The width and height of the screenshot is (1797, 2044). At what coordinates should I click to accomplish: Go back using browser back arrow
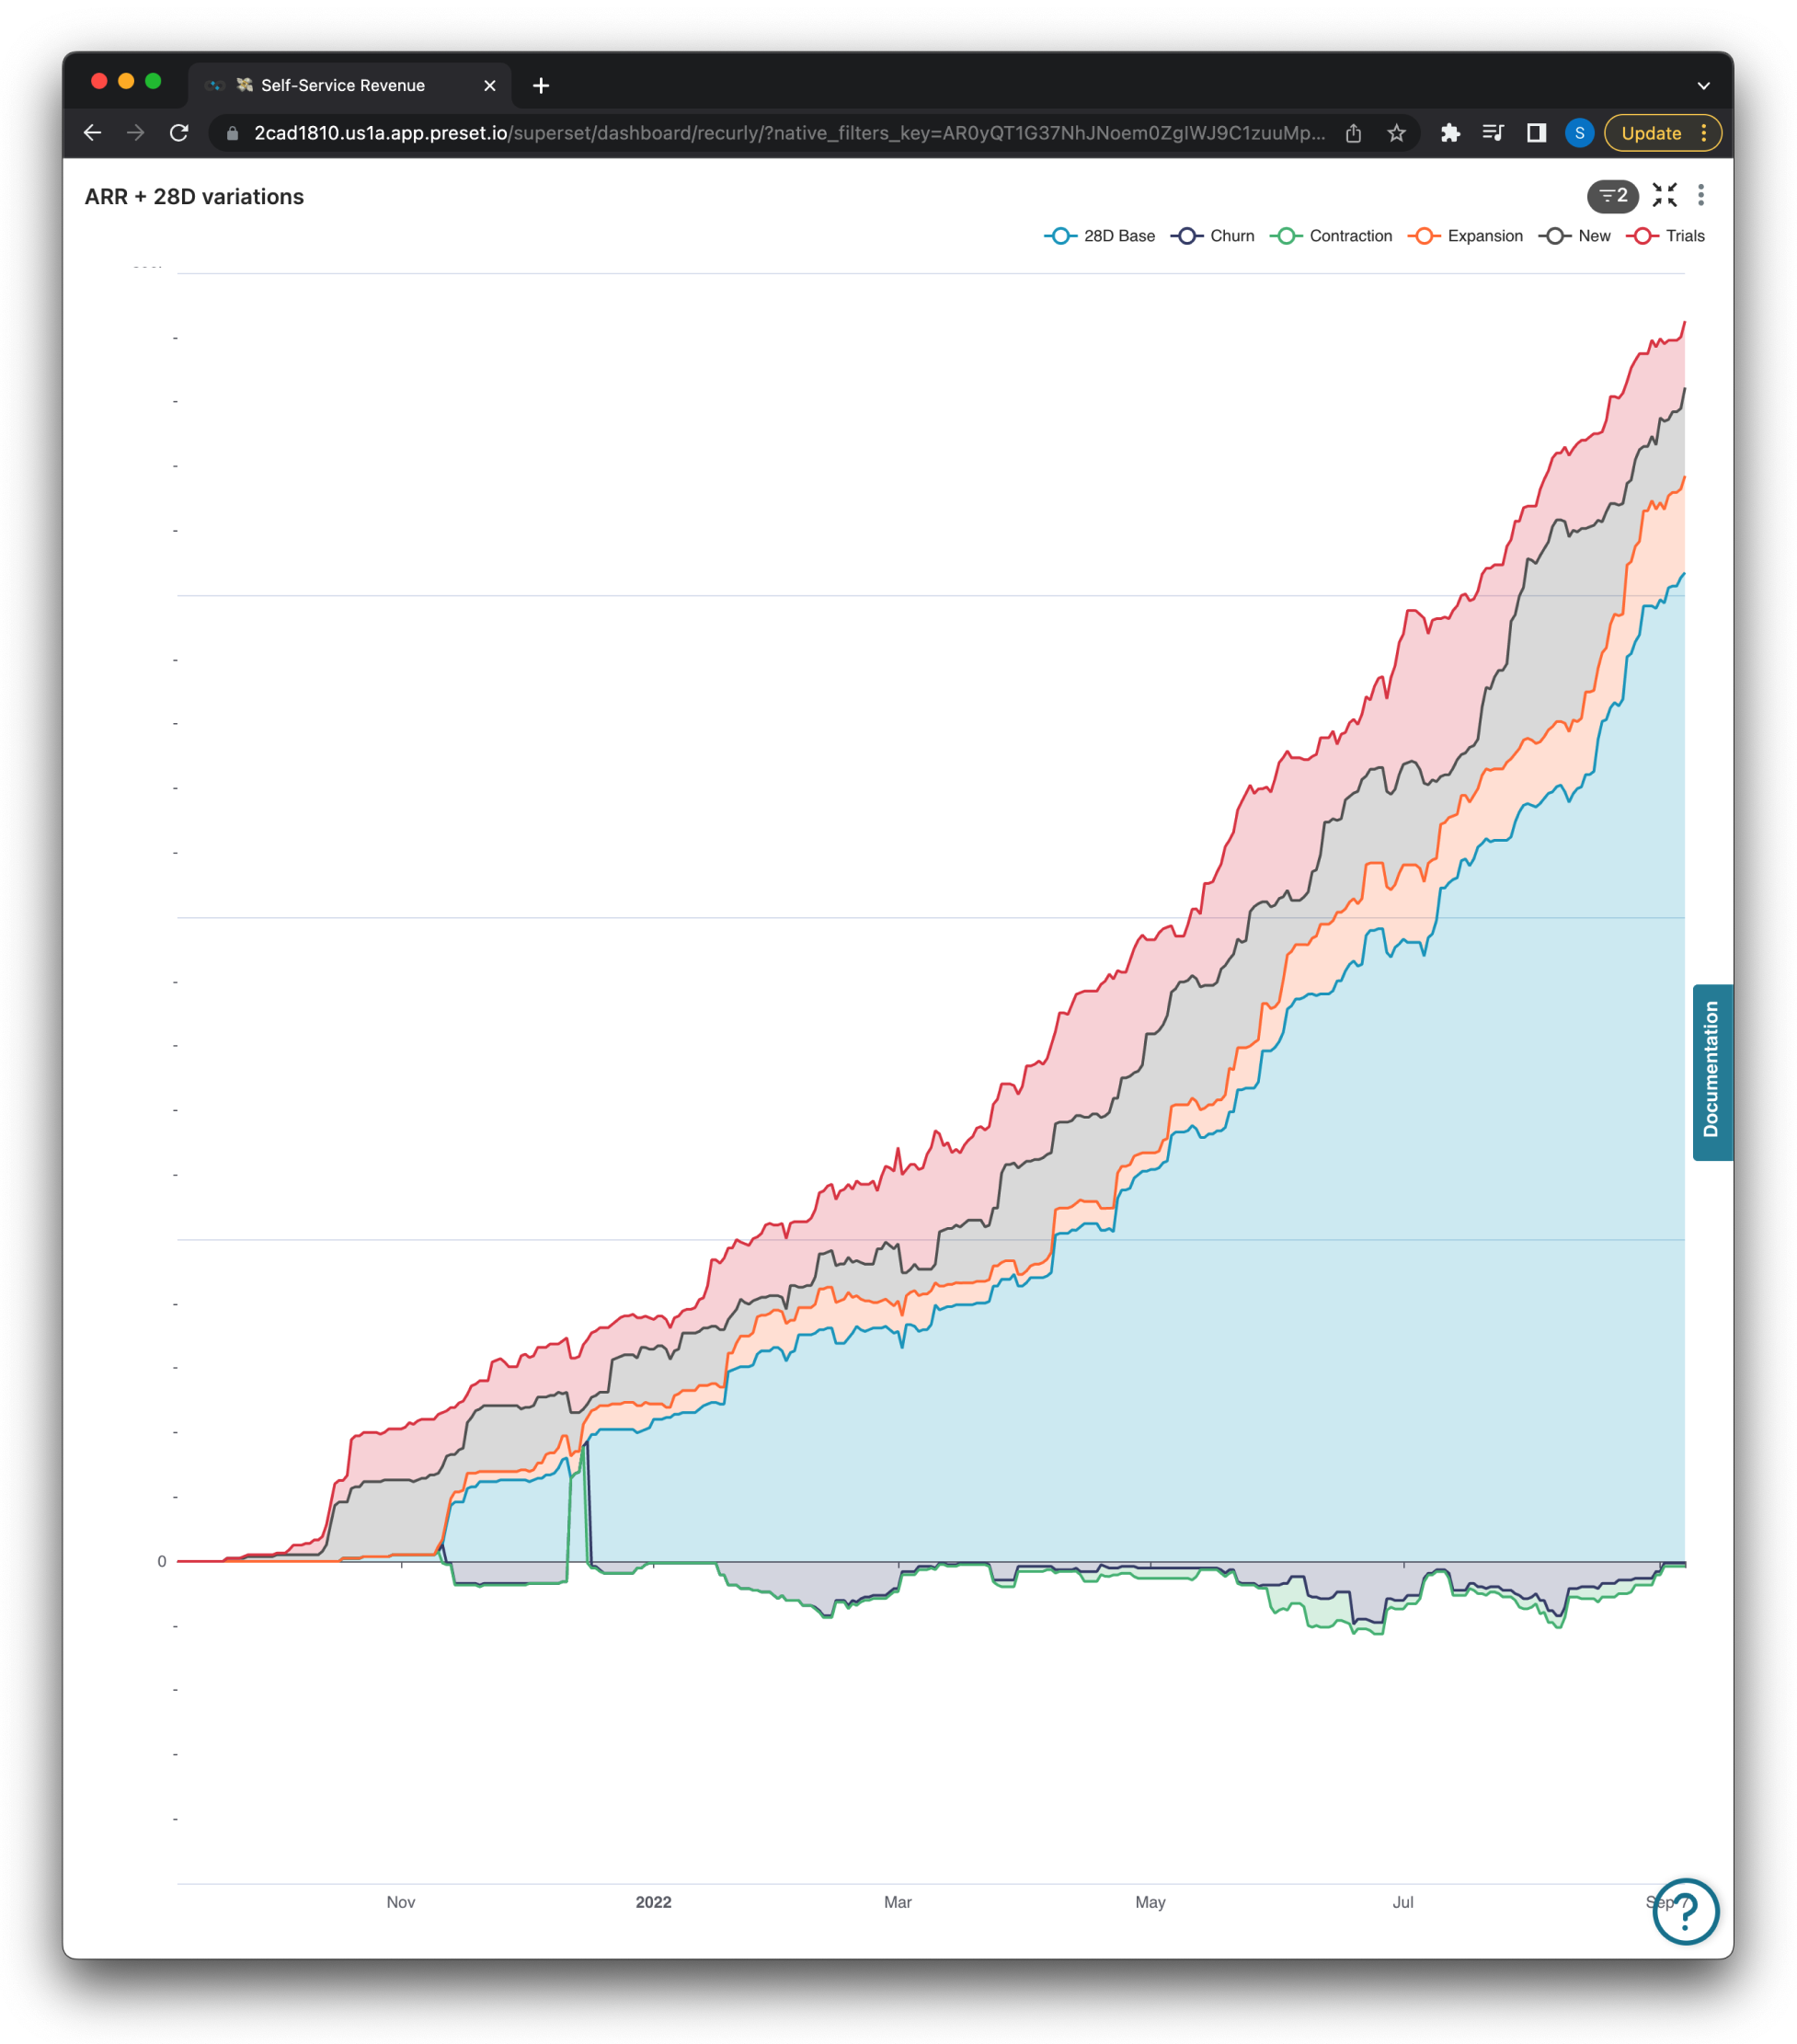pos(93,133)
